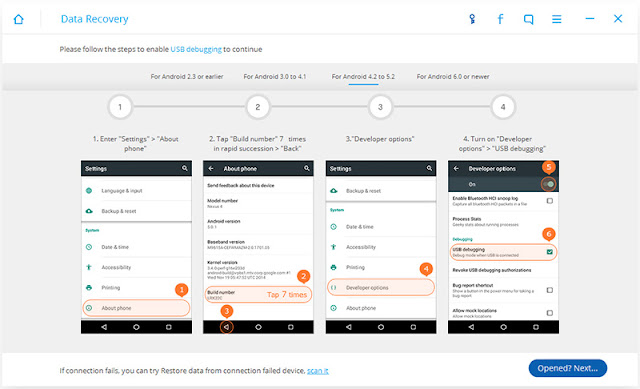The width and height of the screenshot is (640, 389).
Task: Open the feedback chat icon
Action: 528,19
